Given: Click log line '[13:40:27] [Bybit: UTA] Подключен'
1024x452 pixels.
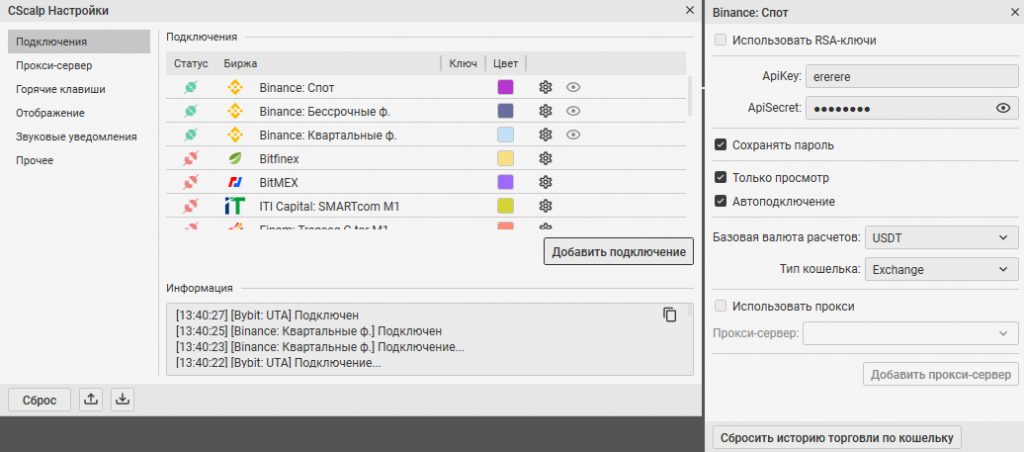Looking at the screenshot, I should 267,315.
